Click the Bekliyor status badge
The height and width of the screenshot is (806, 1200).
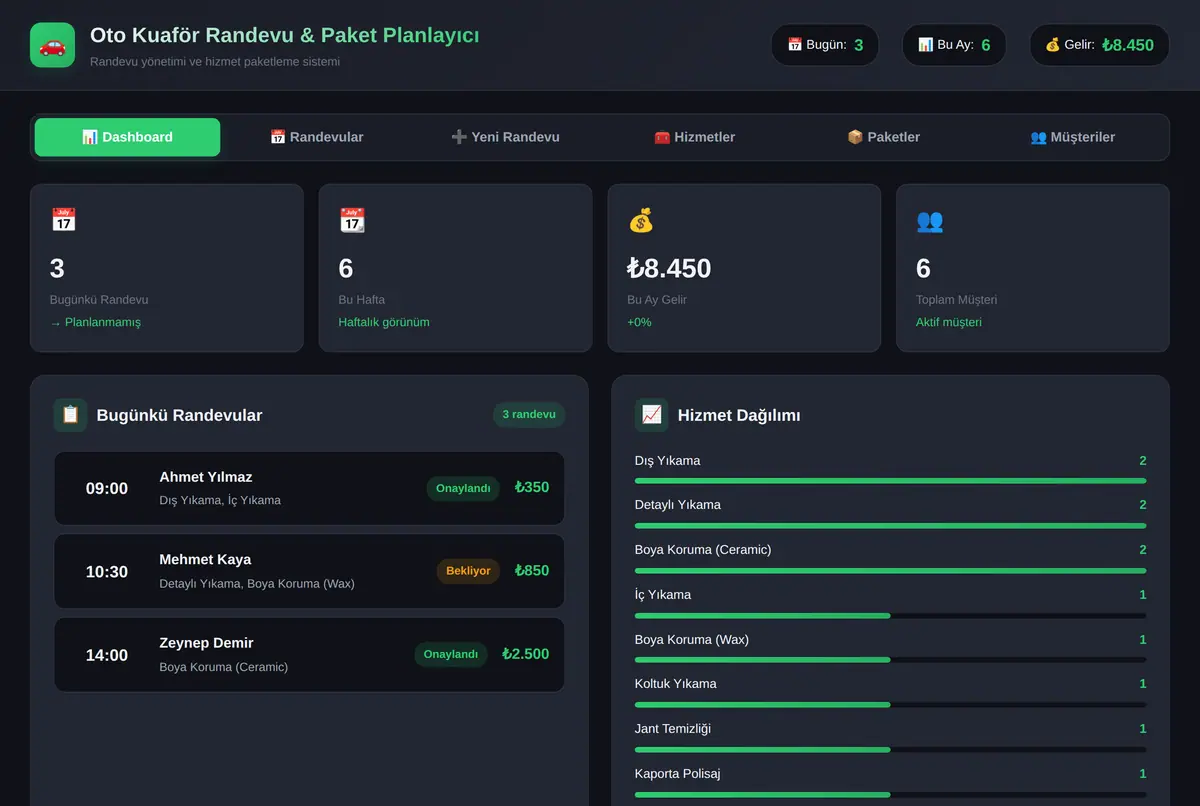(468, 571)
